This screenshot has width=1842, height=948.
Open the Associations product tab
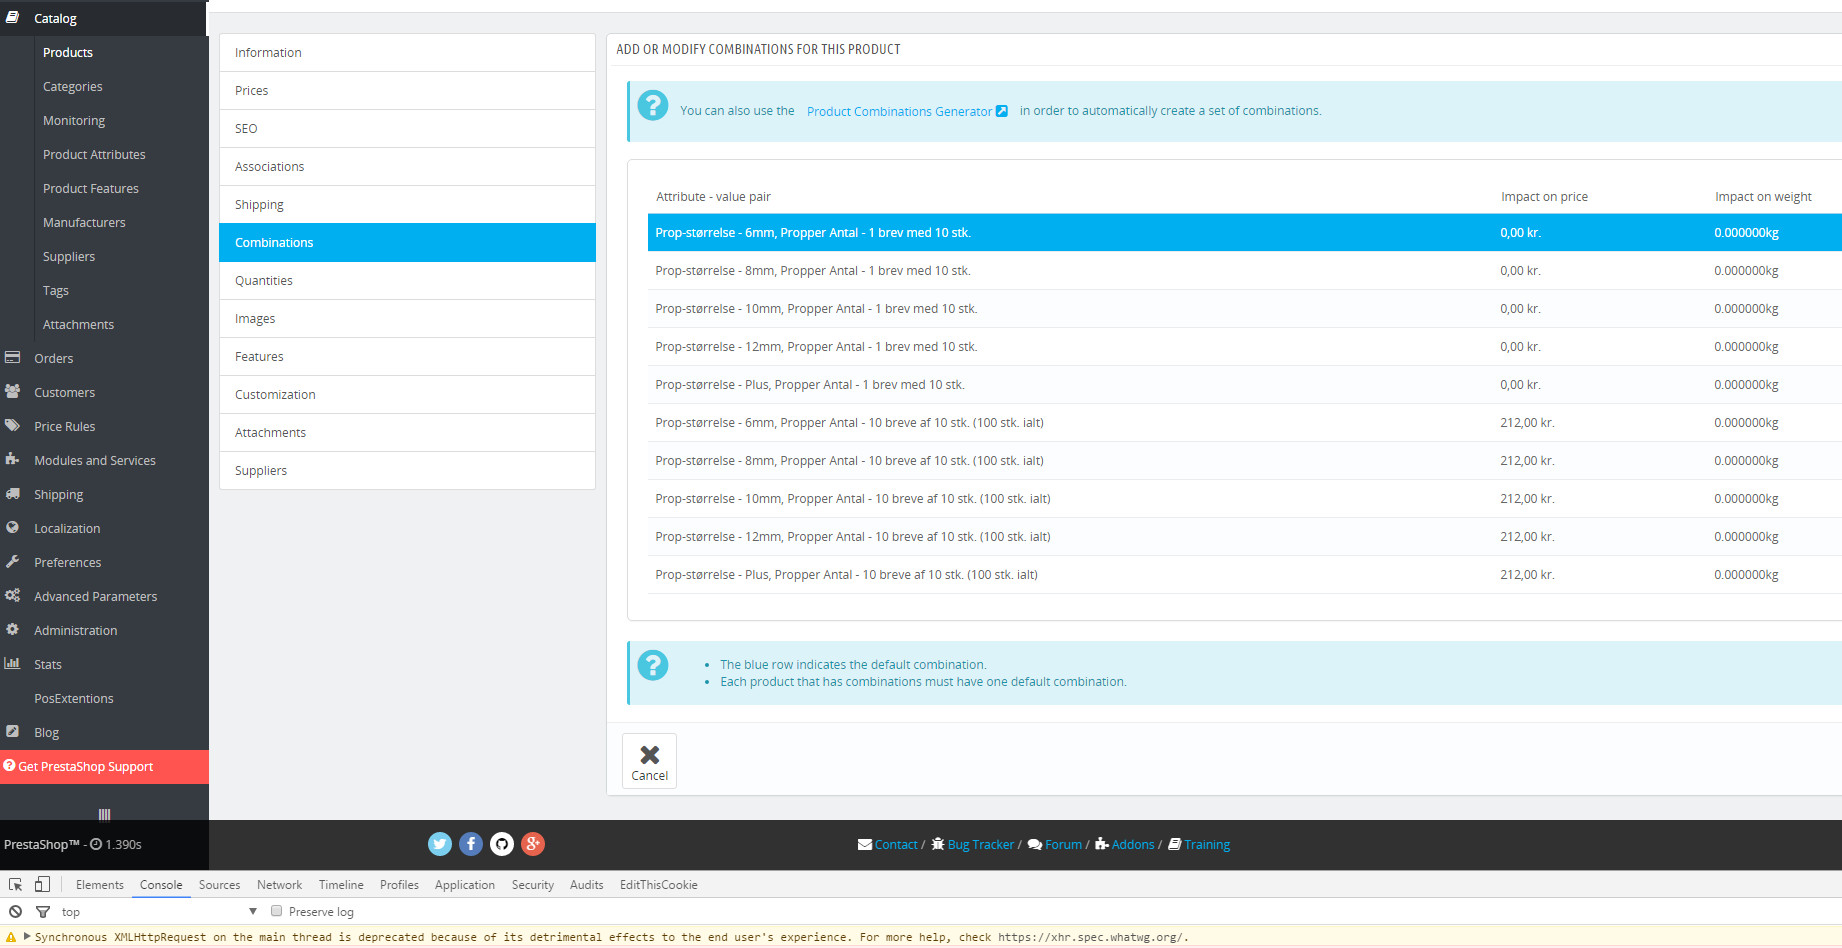pos(407,167)
